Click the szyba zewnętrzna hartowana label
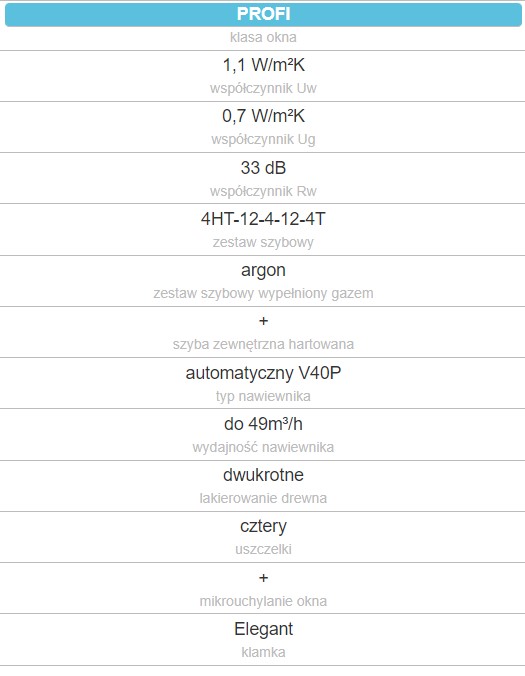The height and width of the screenshot is (676, 525). point(263,344)
